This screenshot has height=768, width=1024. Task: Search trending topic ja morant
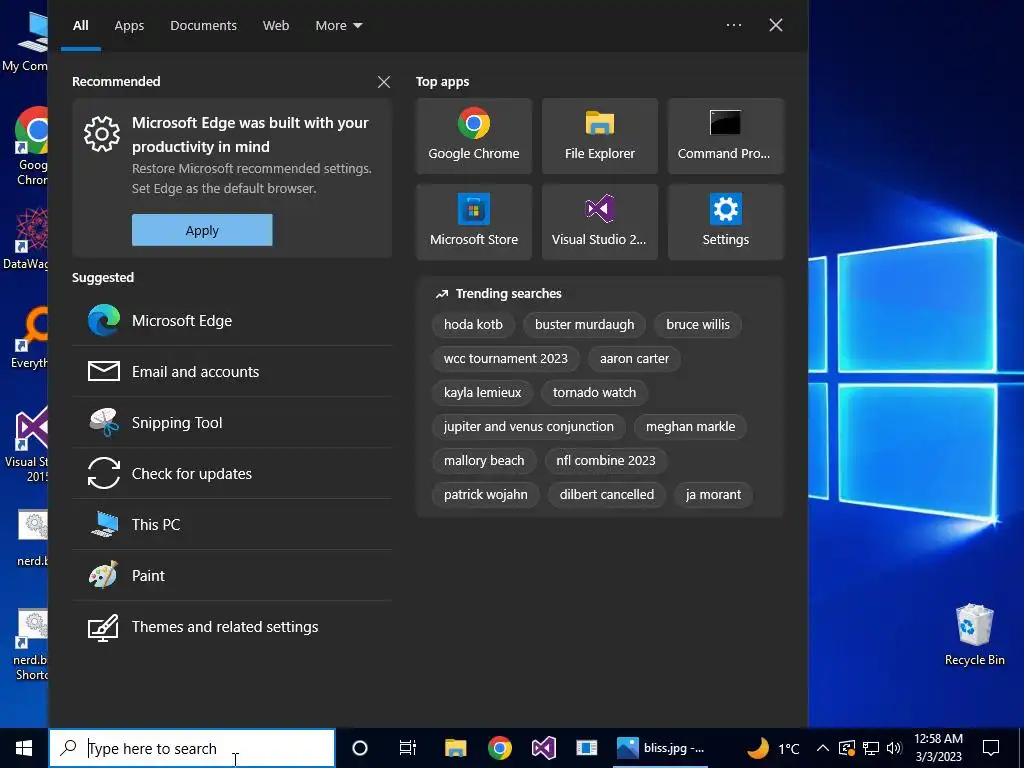(713, 494)
